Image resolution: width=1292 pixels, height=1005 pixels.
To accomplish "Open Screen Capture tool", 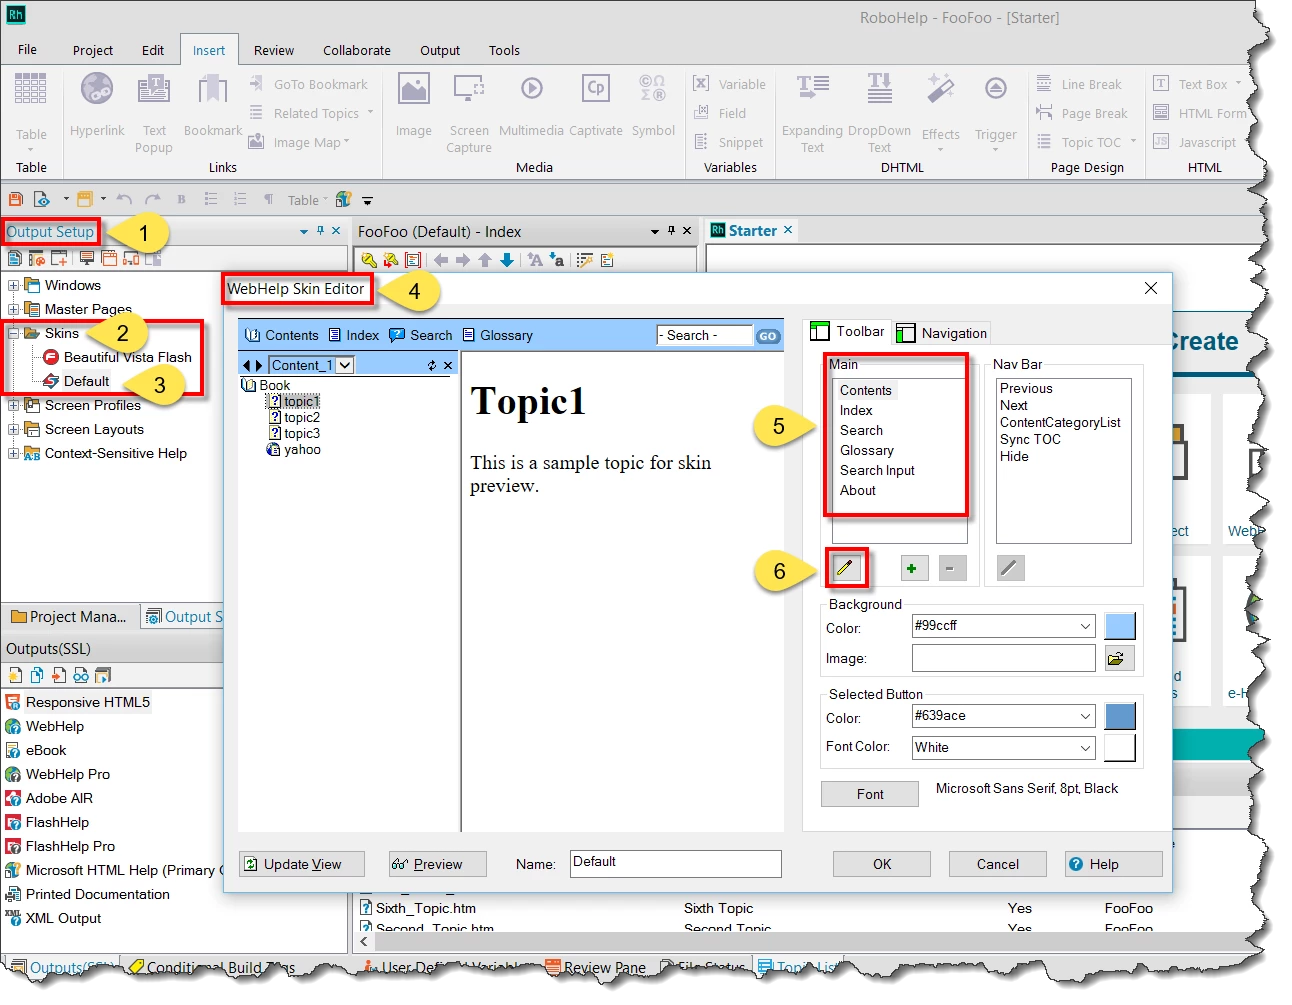I will click(469, 112).
